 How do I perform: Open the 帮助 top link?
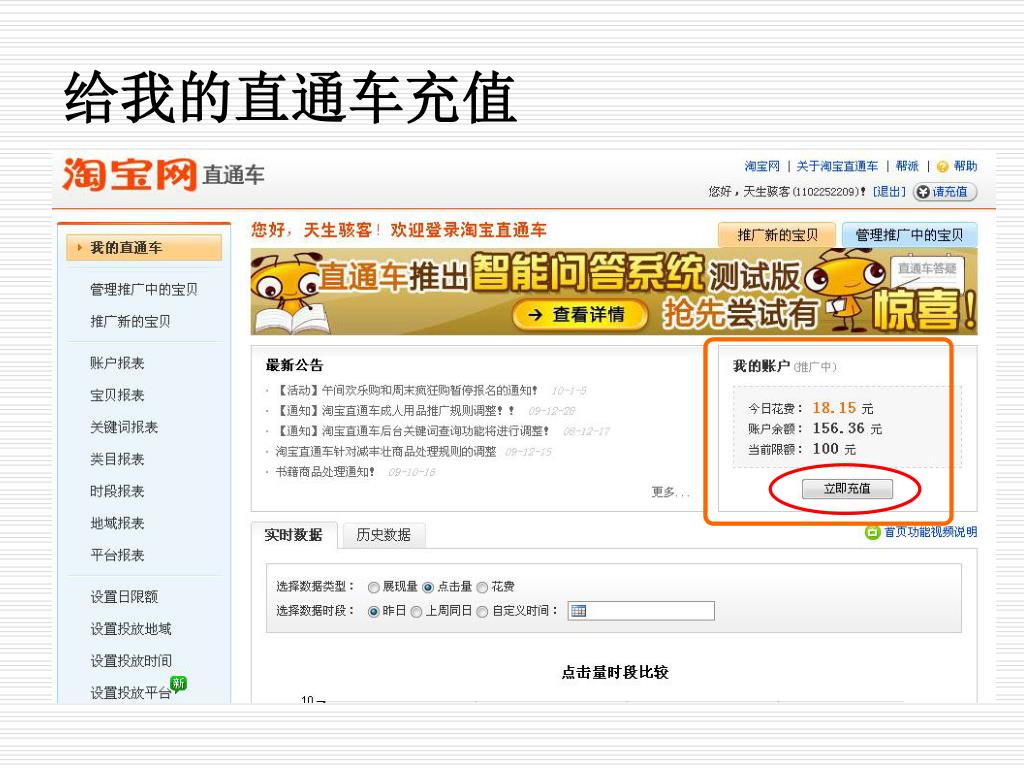click(965, 167)
